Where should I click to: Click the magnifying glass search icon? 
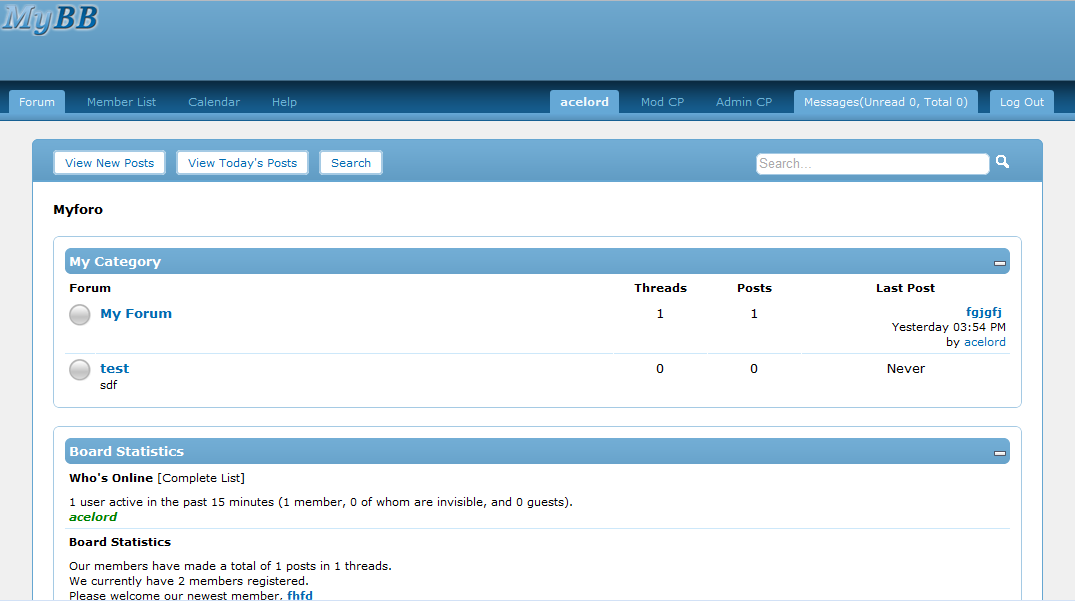click(1002, 162)
